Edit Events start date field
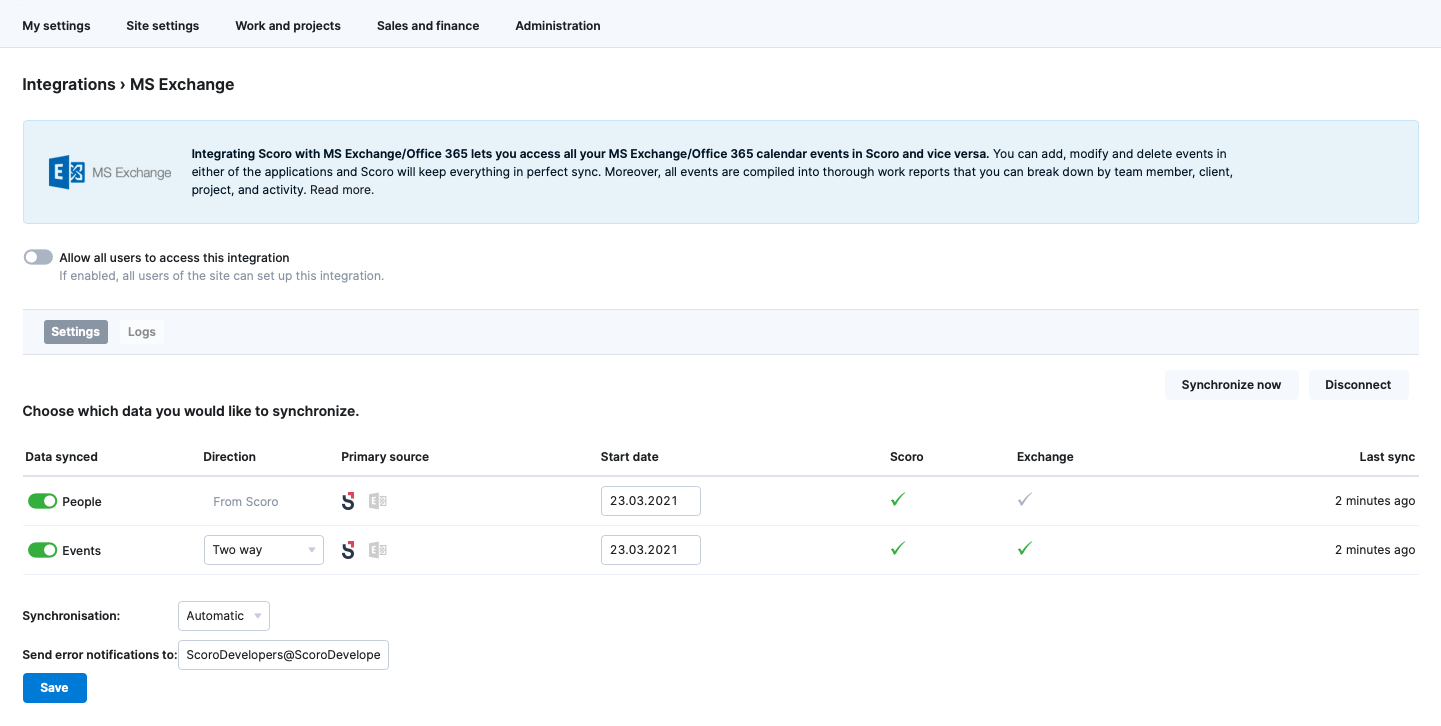 651,550
